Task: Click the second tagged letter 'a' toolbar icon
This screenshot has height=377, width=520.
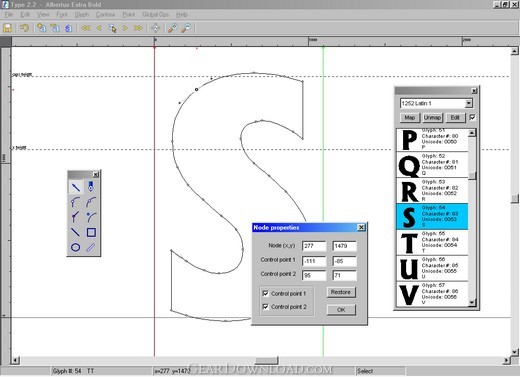Action: point(55,28)
